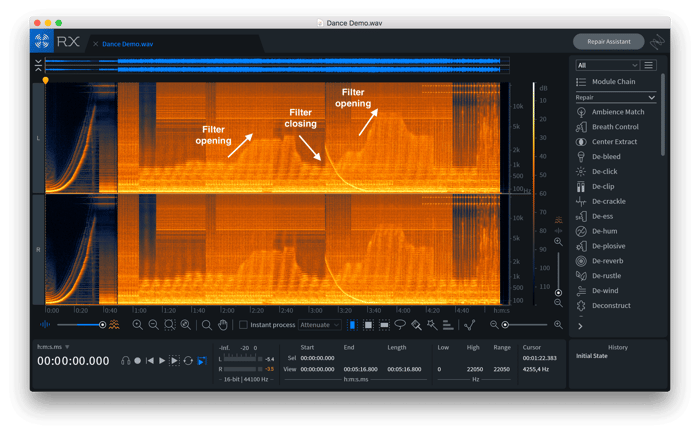This screenshot has width=700, height=434.
Task: Select the grab and drag hand tool
Action: [x=223, y=325]
